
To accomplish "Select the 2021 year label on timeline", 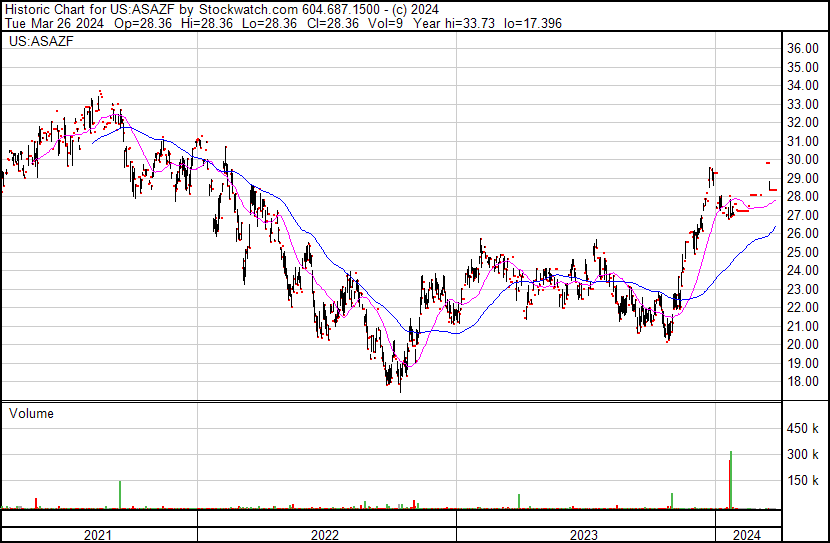I will (x=98, y=535).
